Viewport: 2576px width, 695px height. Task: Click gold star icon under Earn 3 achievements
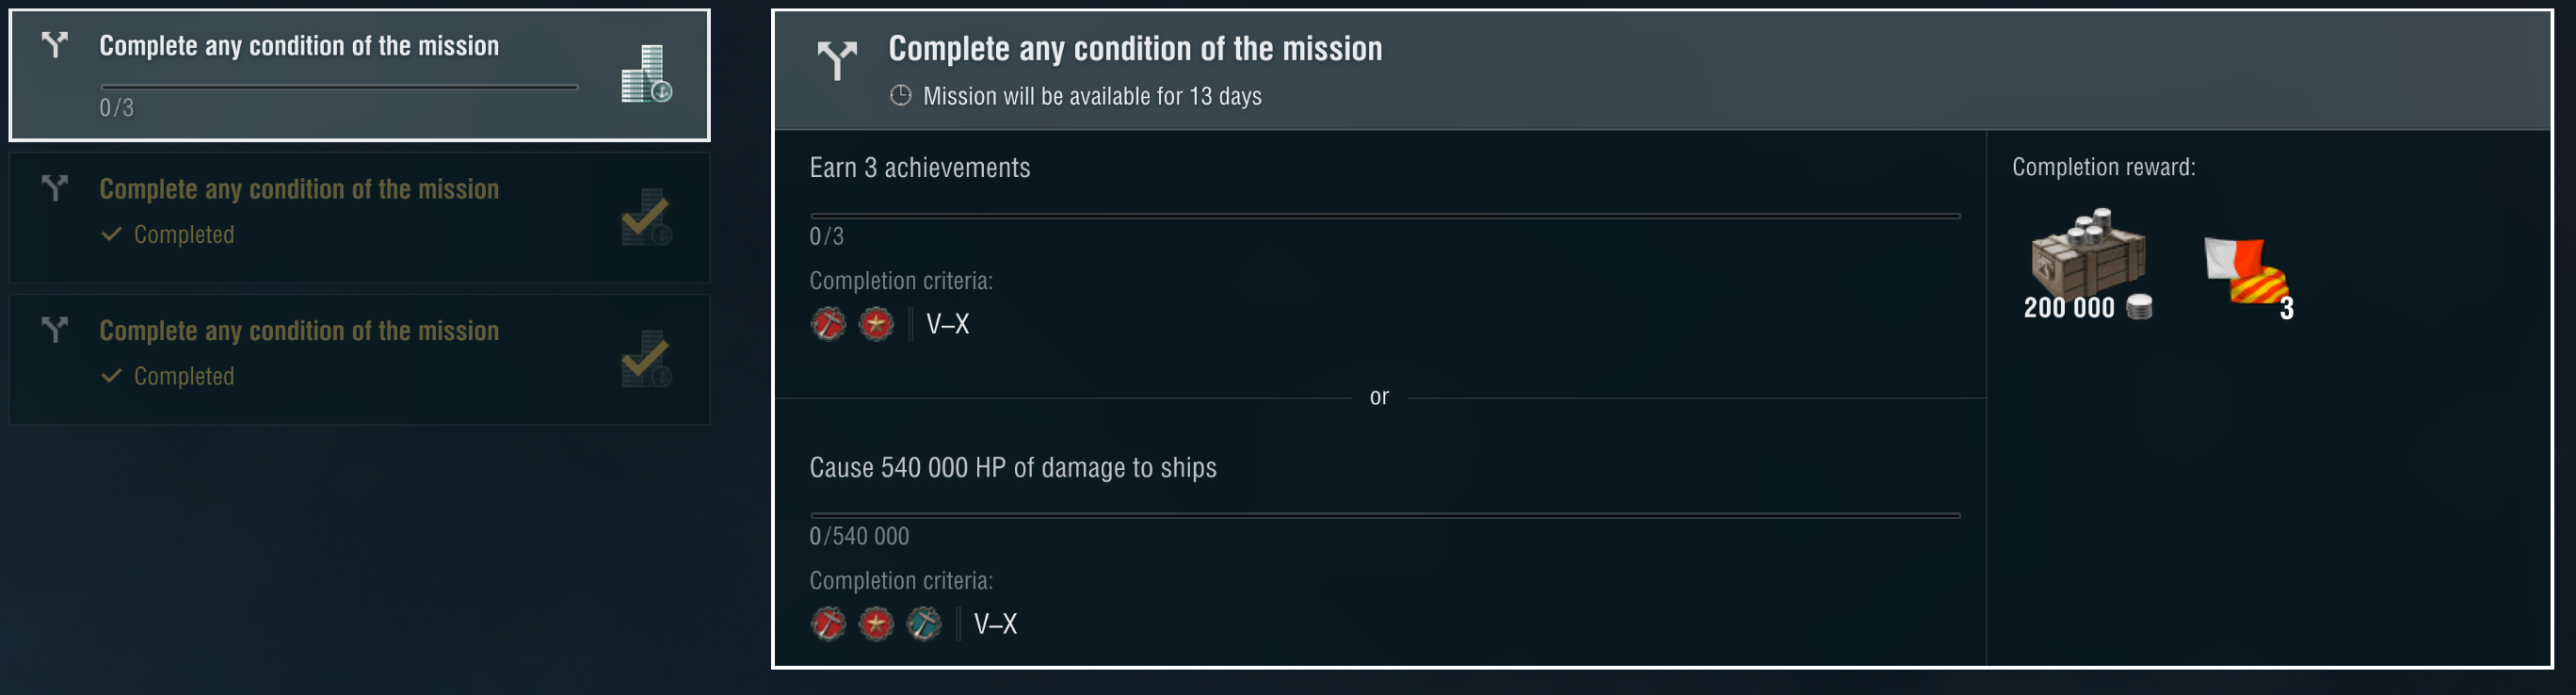tap(876, 324)
